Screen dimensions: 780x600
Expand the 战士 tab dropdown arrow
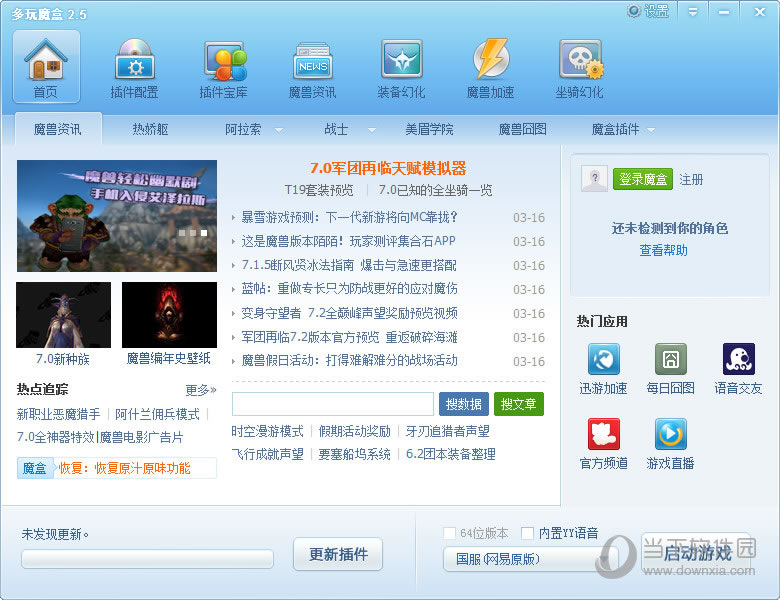coord(372,130)
